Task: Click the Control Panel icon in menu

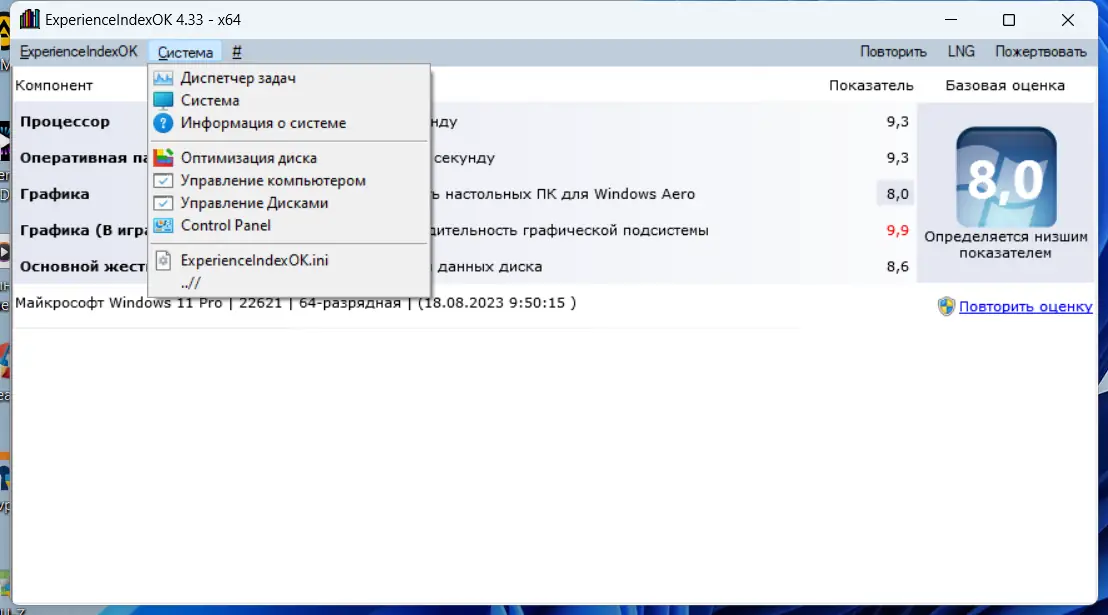Action: (163, 226)
